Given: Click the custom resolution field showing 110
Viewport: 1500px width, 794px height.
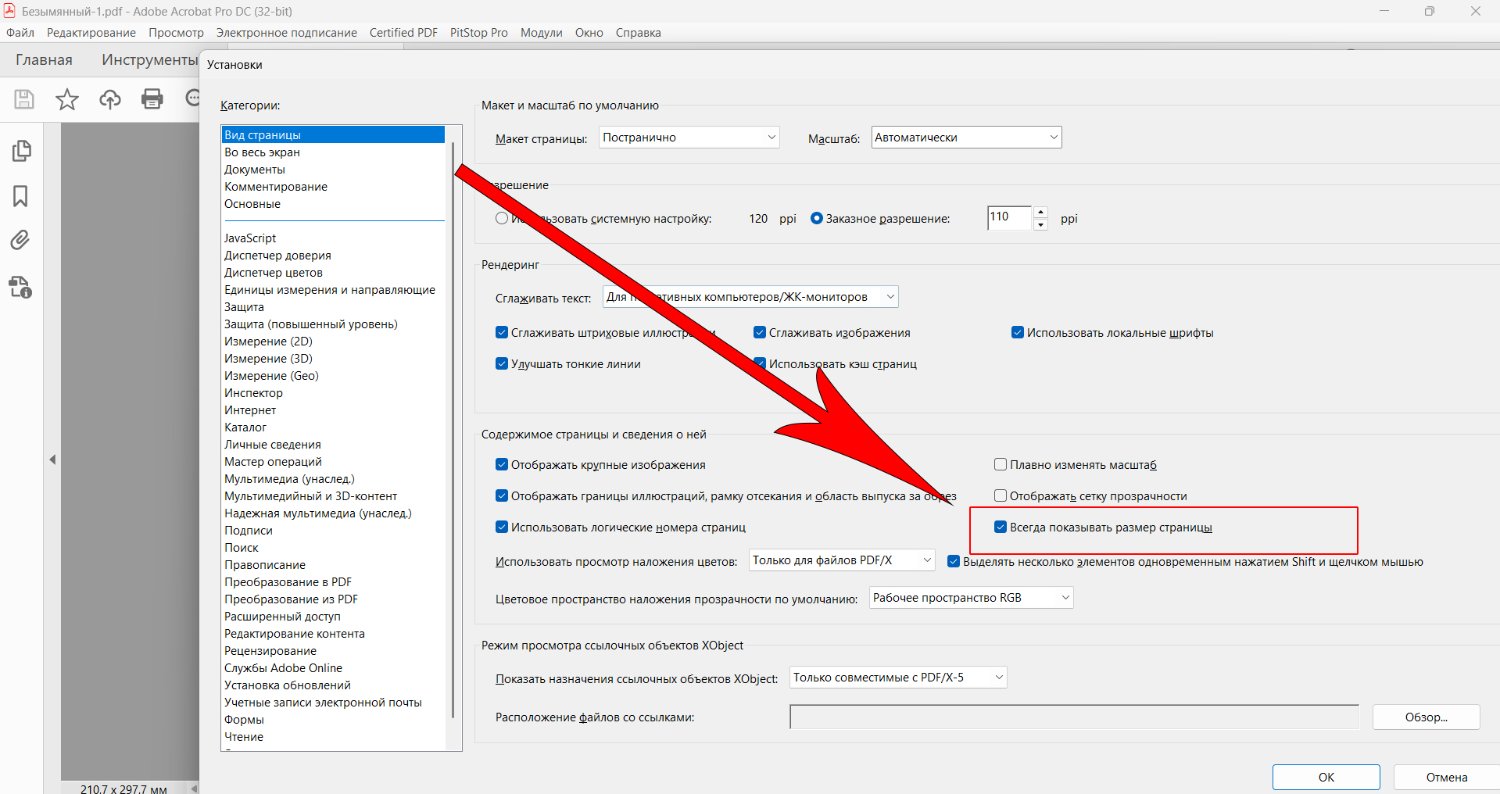Looking at the screenshot, I should tap(1010, 218).
